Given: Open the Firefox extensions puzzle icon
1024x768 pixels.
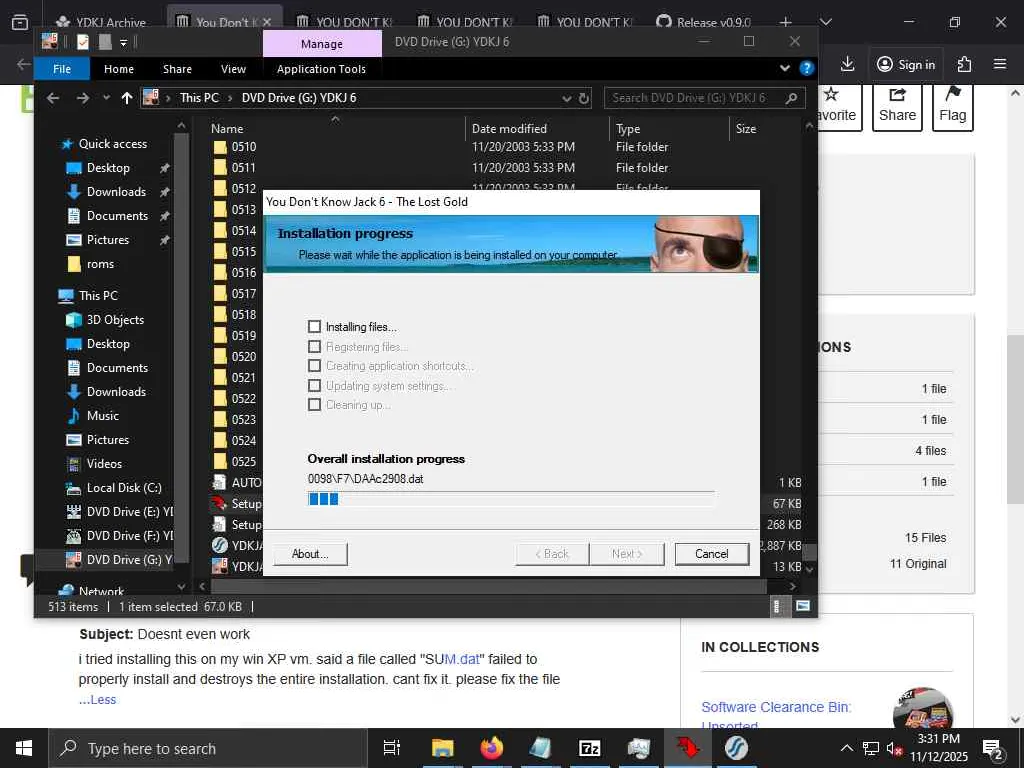Looking at the screenshot, I should point(964,64).
